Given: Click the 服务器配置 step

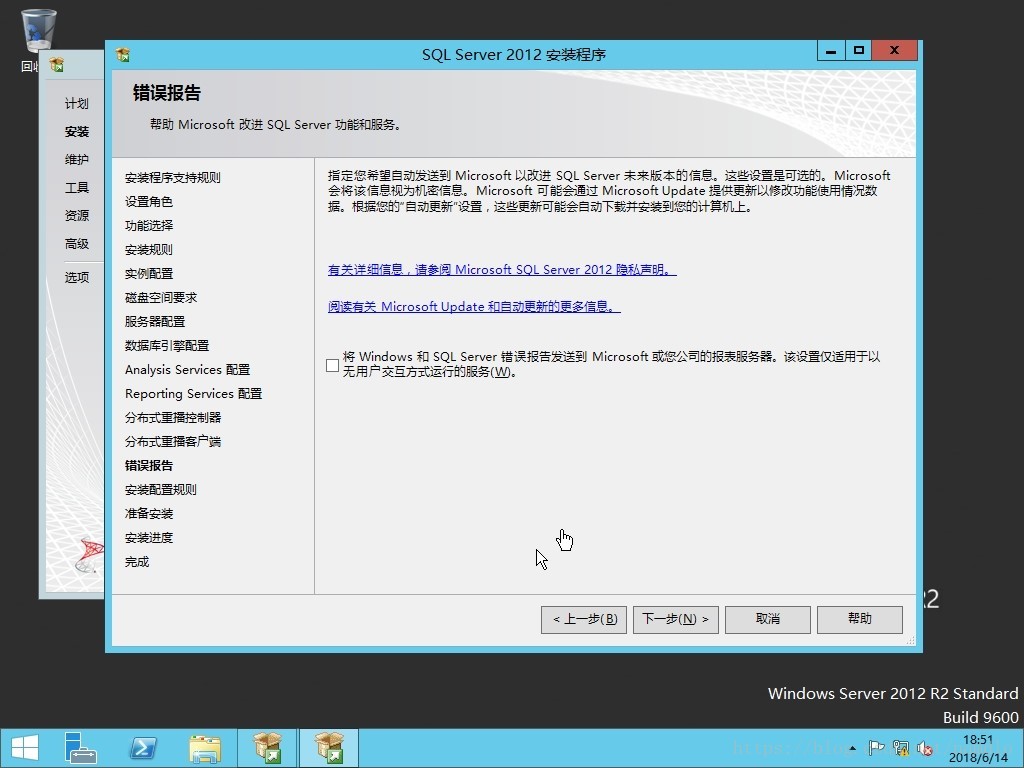Looking at the screenshot, I should click(155, 321).
